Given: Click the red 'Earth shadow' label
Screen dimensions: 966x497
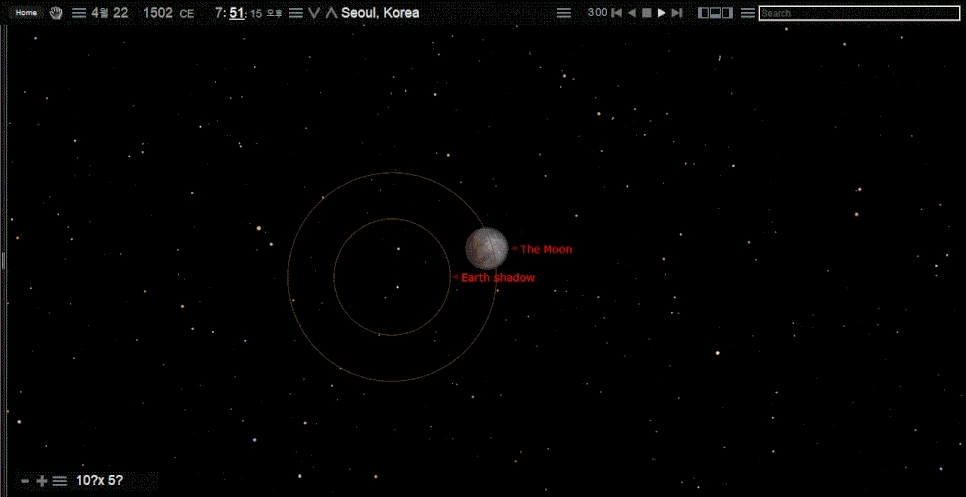Looking at the screenshot, I should coord(498,278).
